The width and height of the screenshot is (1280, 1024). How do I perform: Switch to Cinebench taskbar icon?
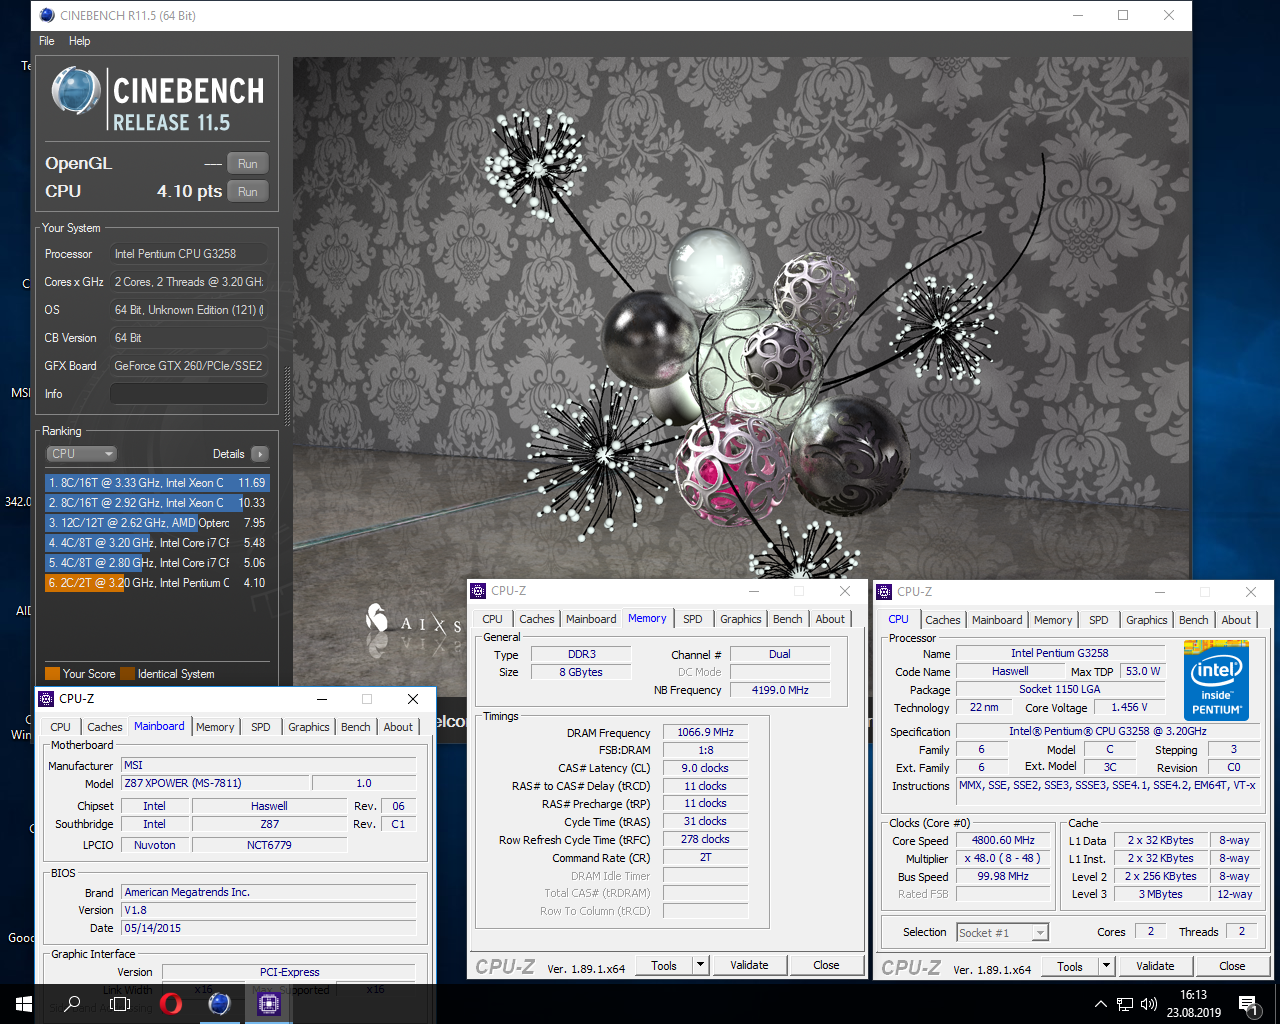219,1004
